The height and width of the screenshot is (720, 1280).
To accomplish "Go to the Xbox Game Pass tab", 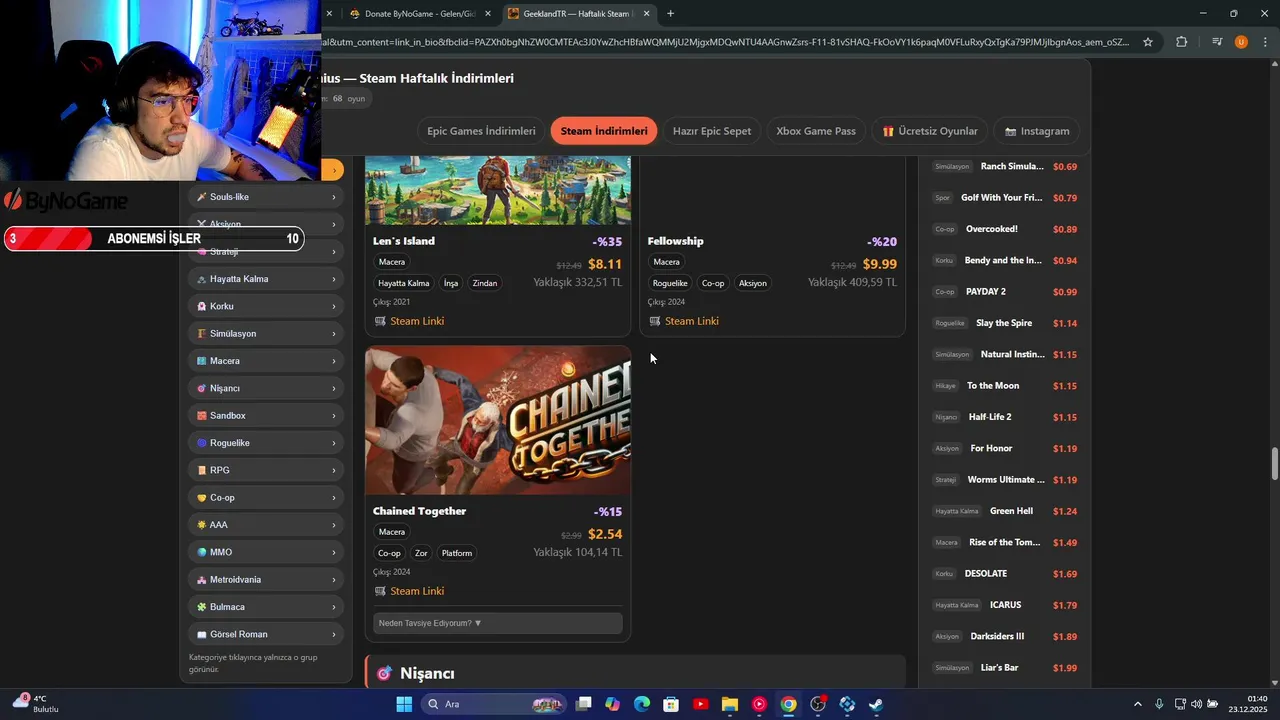I will [816, 131].
